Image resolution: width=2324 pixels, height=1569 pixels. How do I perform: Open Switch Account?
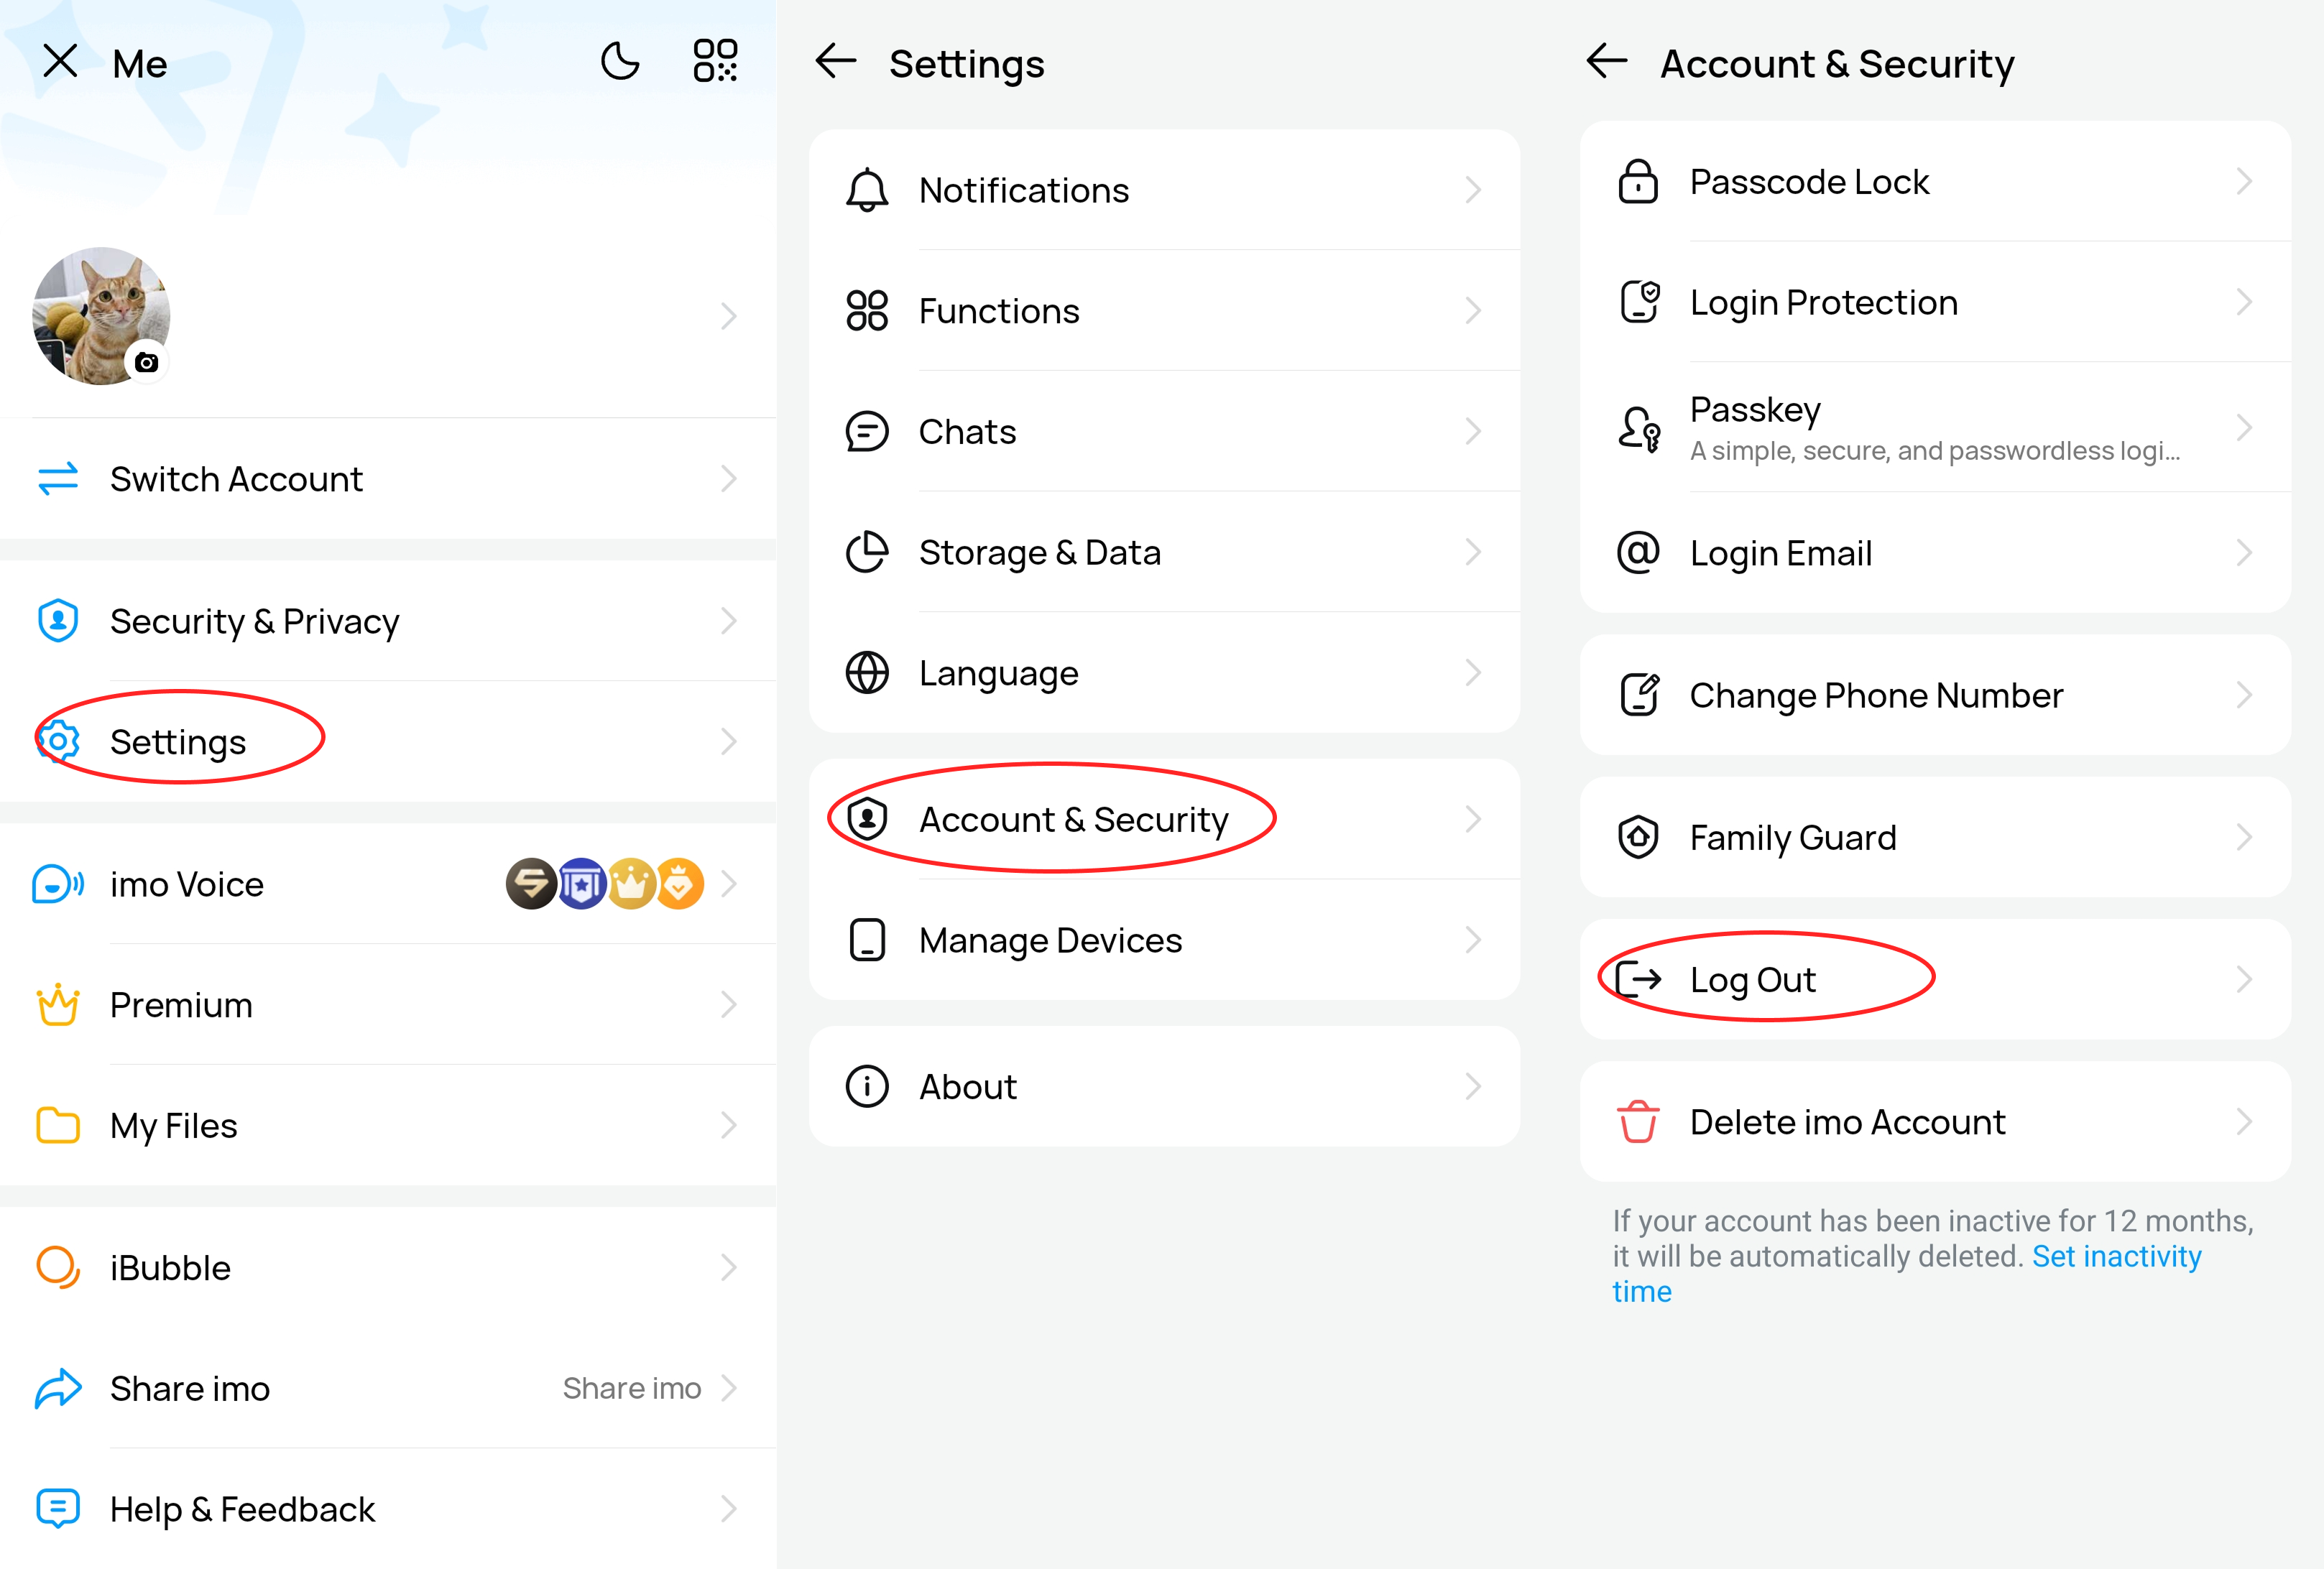388,479
